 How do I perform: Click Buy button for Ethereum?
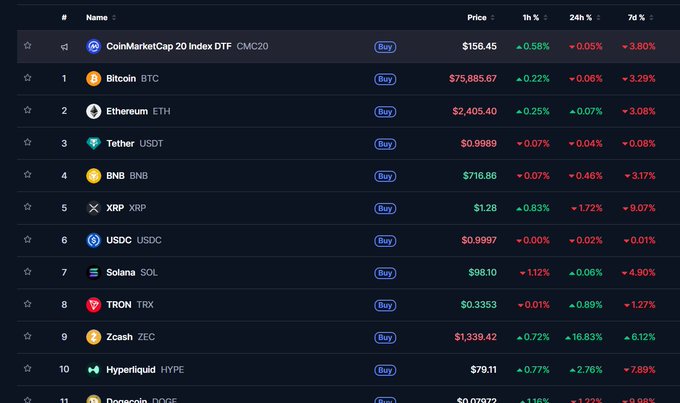click(385, 111)
